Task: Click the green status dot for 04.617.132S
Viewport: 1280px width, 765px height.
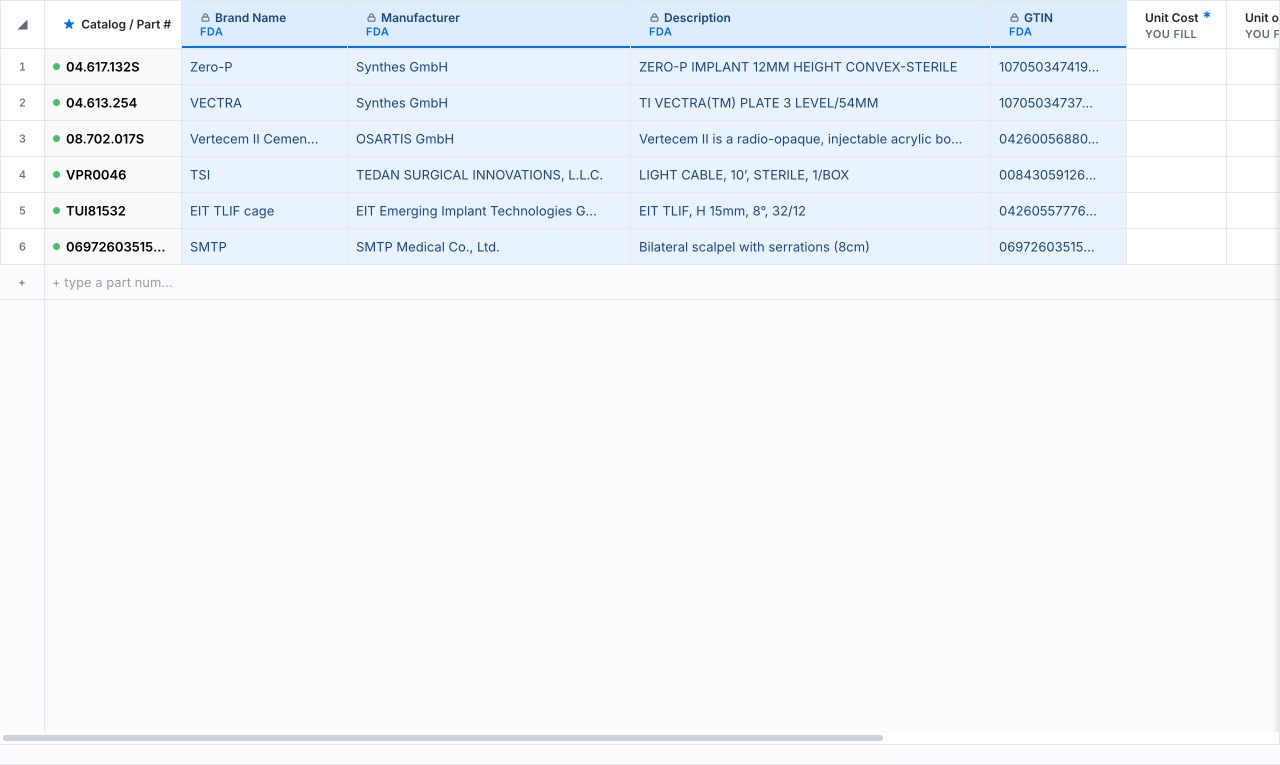Action: [x=57, y=67]
